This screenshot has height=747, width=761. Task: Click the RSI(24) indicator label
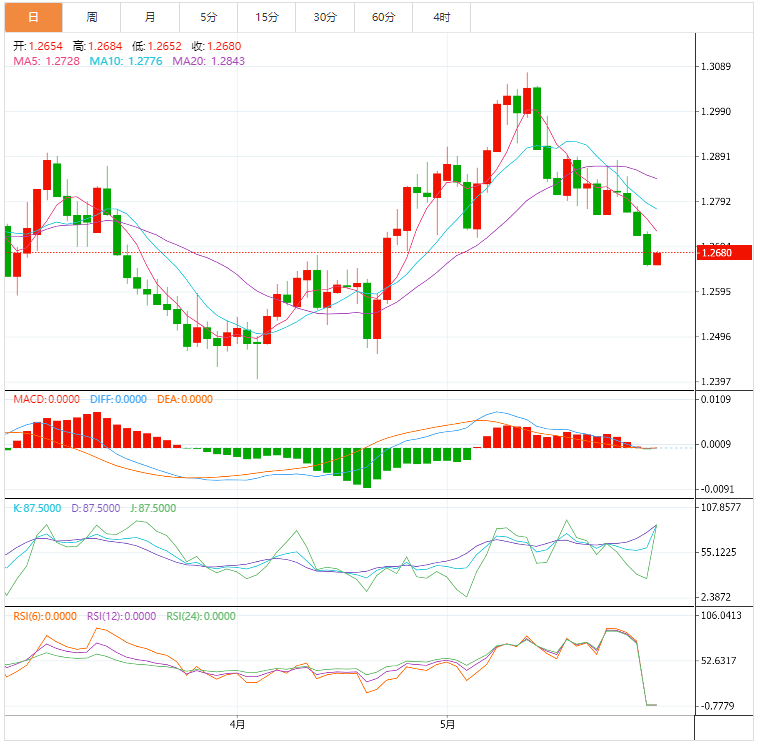pos(201,616)
